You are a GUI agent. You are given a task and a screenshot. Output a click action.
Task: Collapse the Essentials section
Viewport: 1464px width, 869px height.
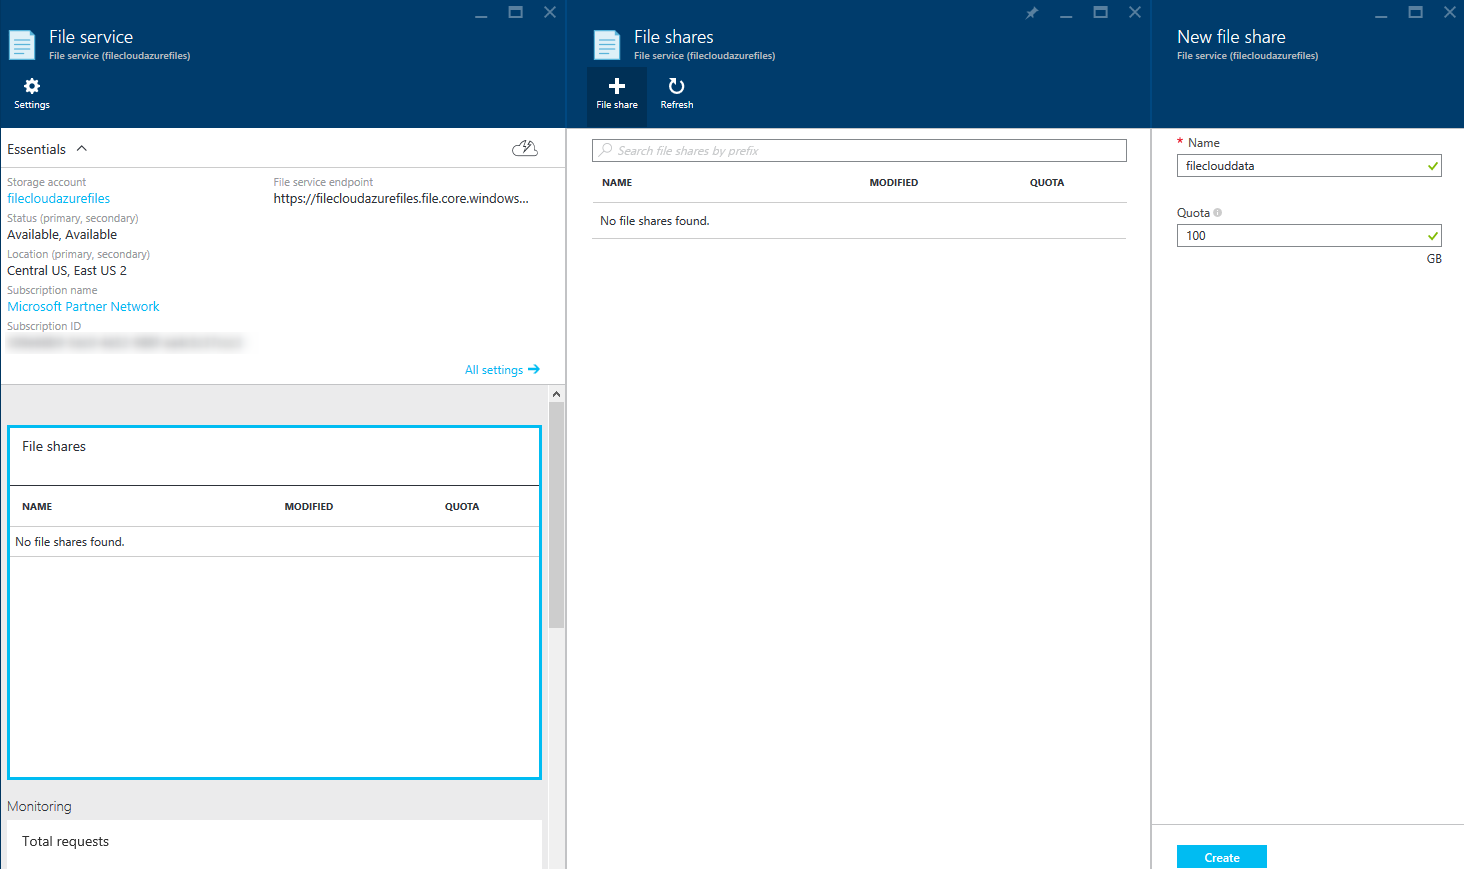click(x=82, y=149)
